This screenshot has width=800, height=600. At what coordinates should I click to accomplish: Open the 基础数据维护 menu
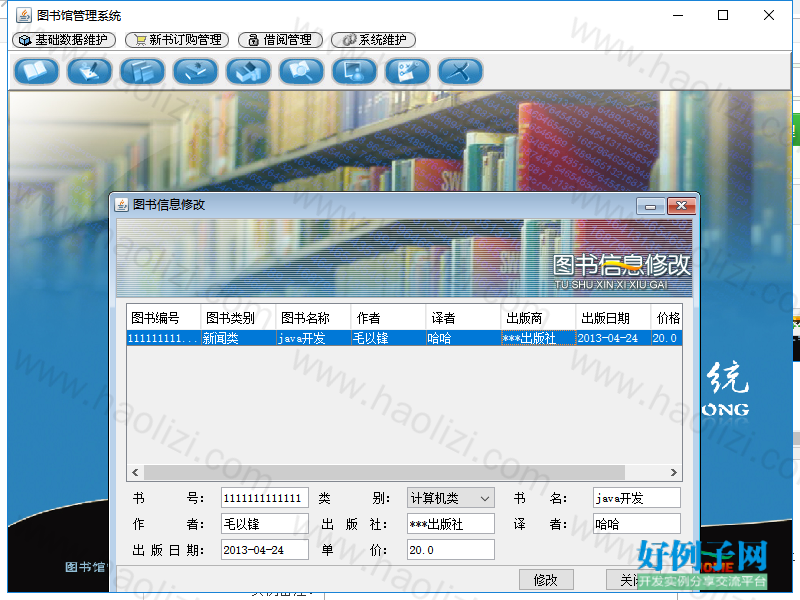[x=64, y=40]
